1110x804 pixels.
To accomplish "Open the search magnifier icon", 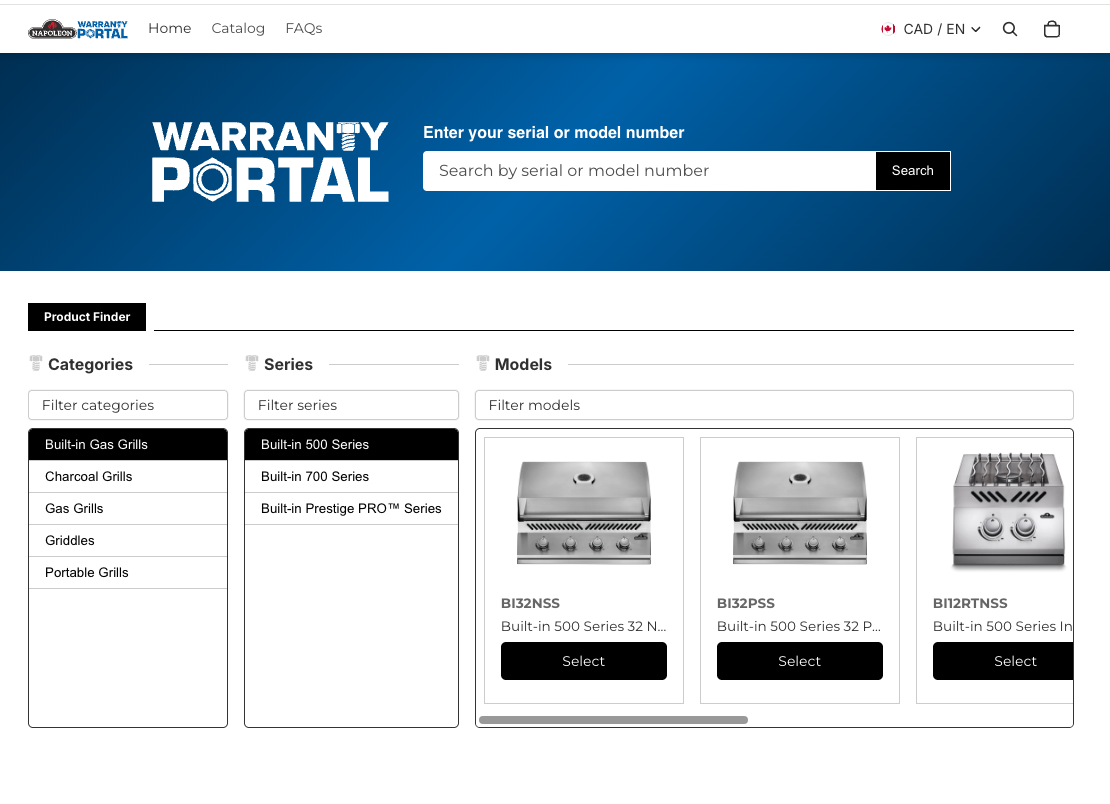I will [1010, 29].
